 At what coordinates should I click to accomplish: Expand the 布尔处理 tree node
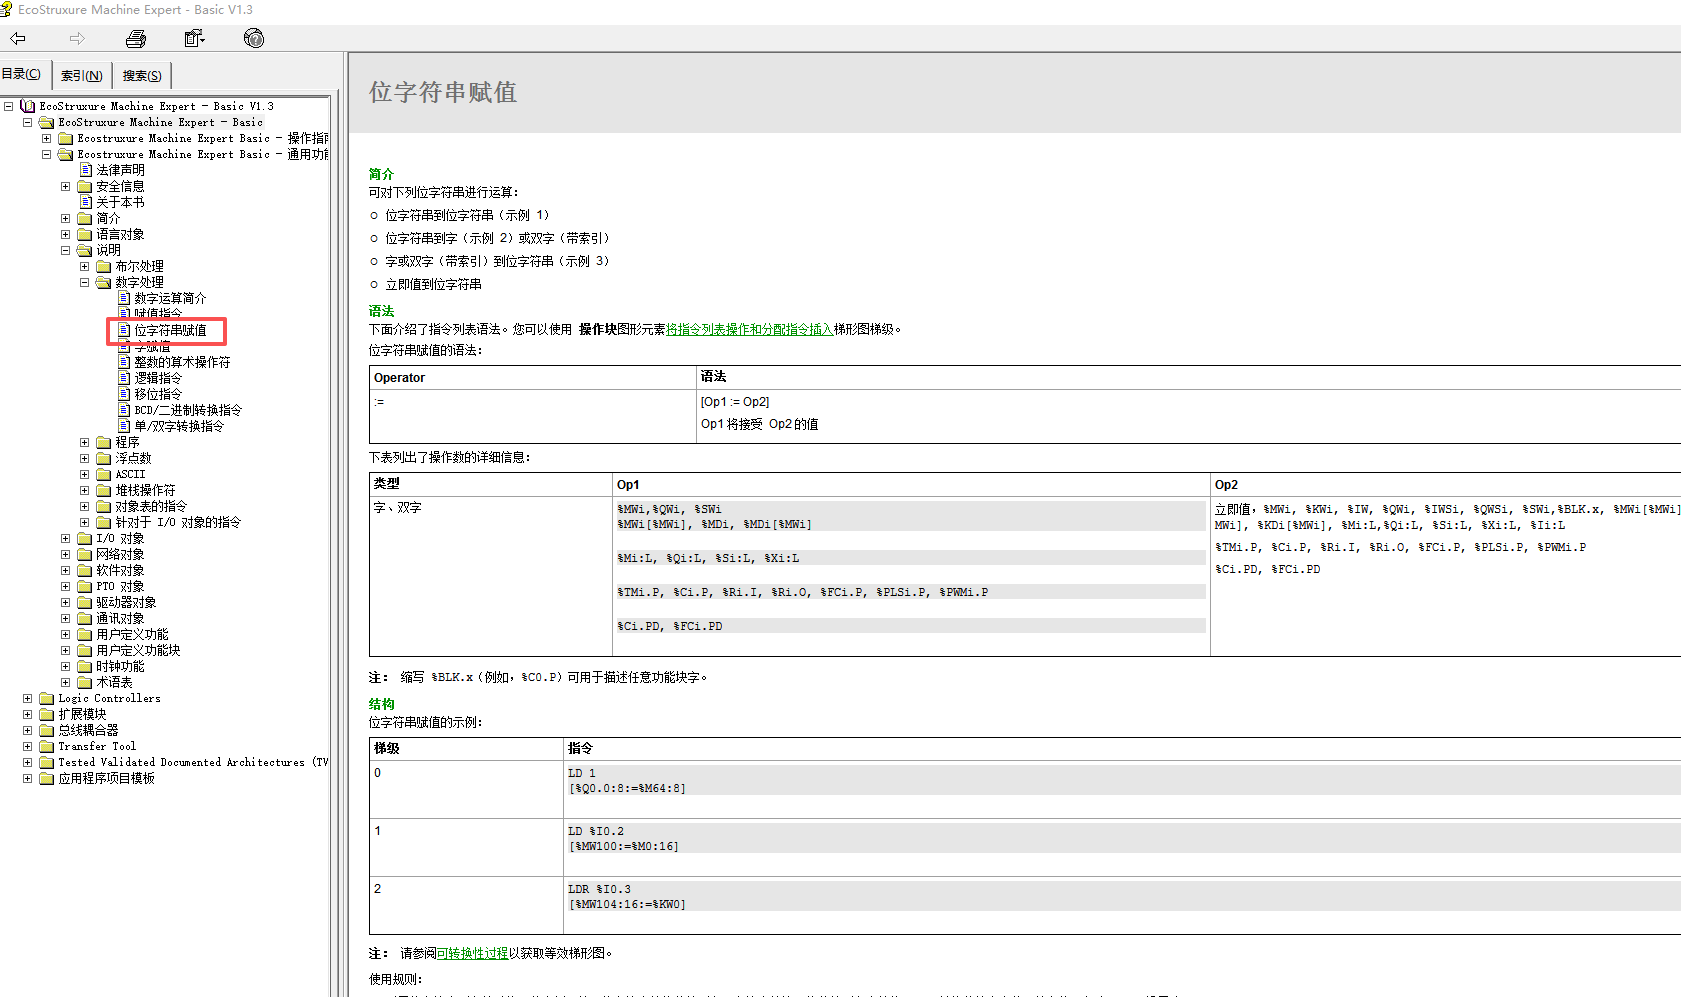85,266
